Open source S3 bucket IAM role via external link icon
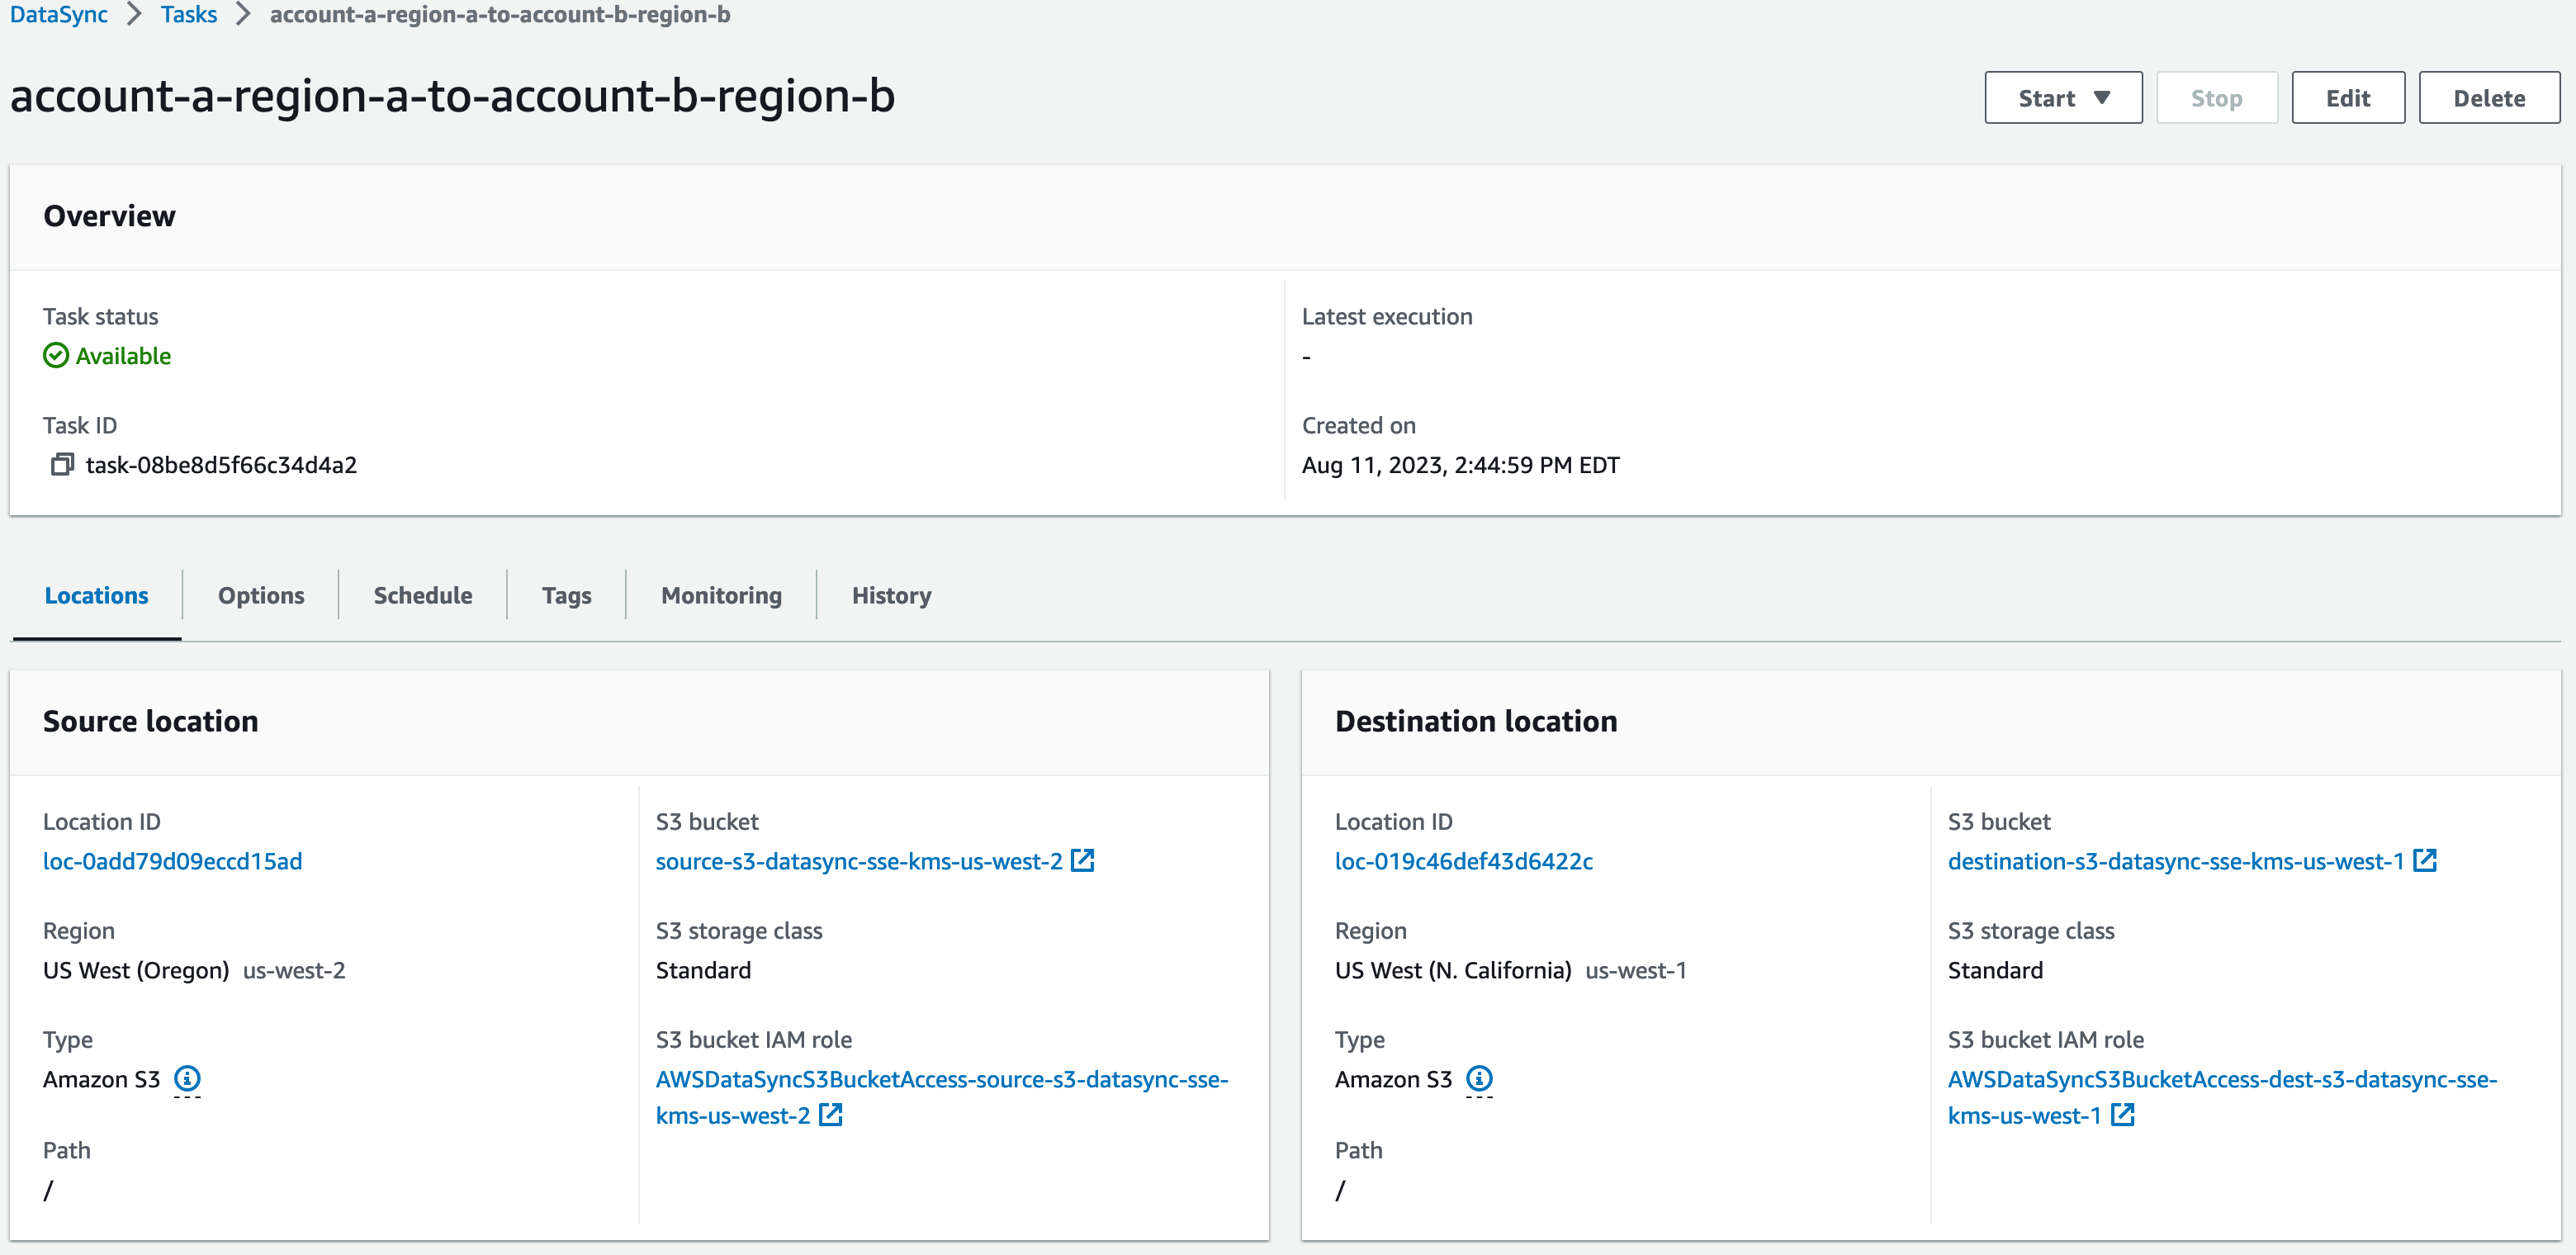This screenshot has height=1255, width=2576. [x=831, y=1115]
